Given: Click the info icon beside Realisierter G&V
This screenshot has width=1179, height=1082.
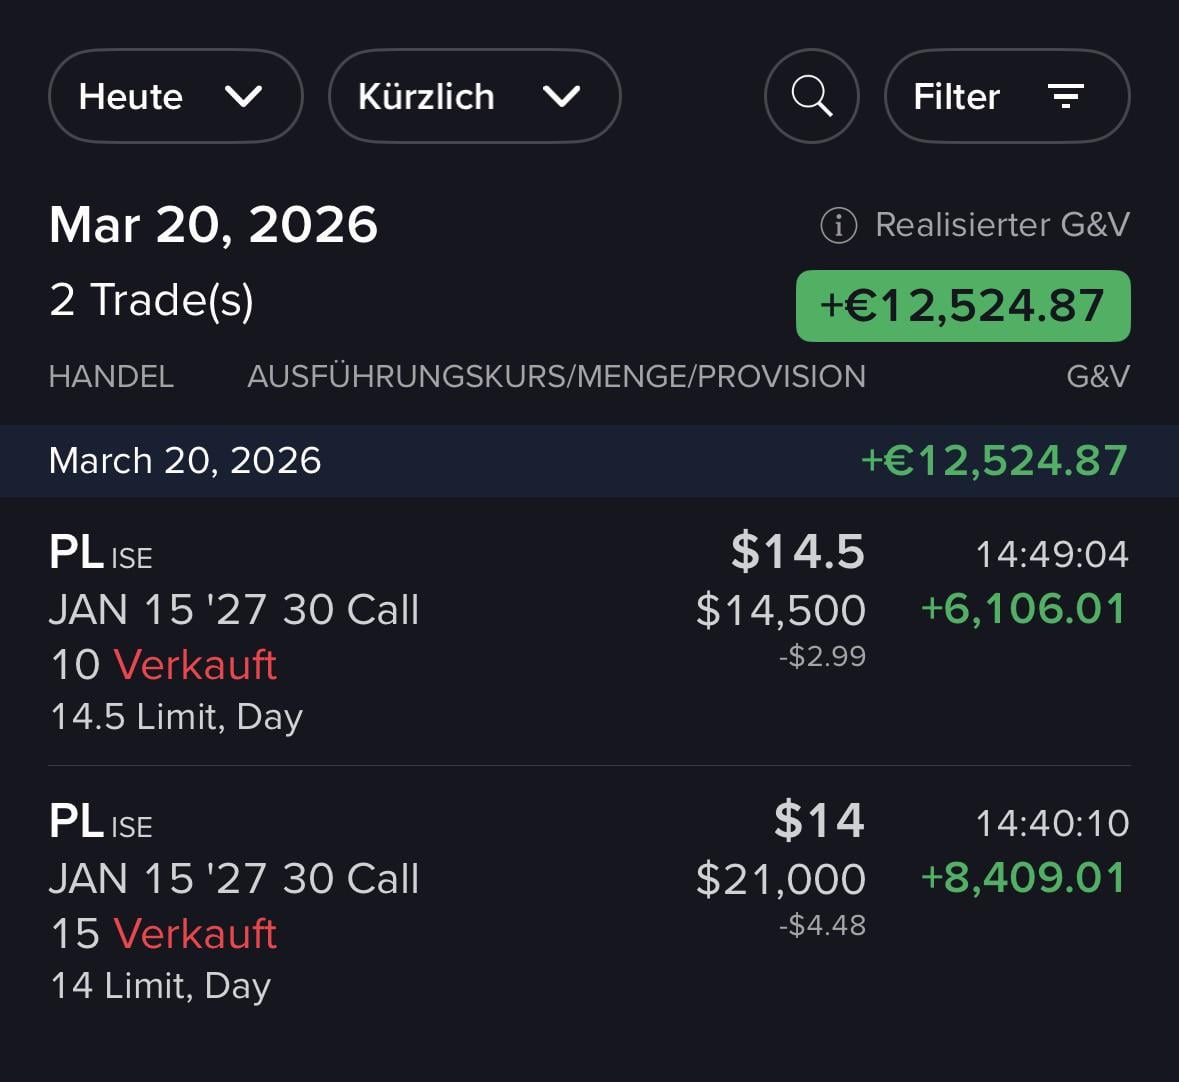Looking at the screenshot, I should [838, 226].
